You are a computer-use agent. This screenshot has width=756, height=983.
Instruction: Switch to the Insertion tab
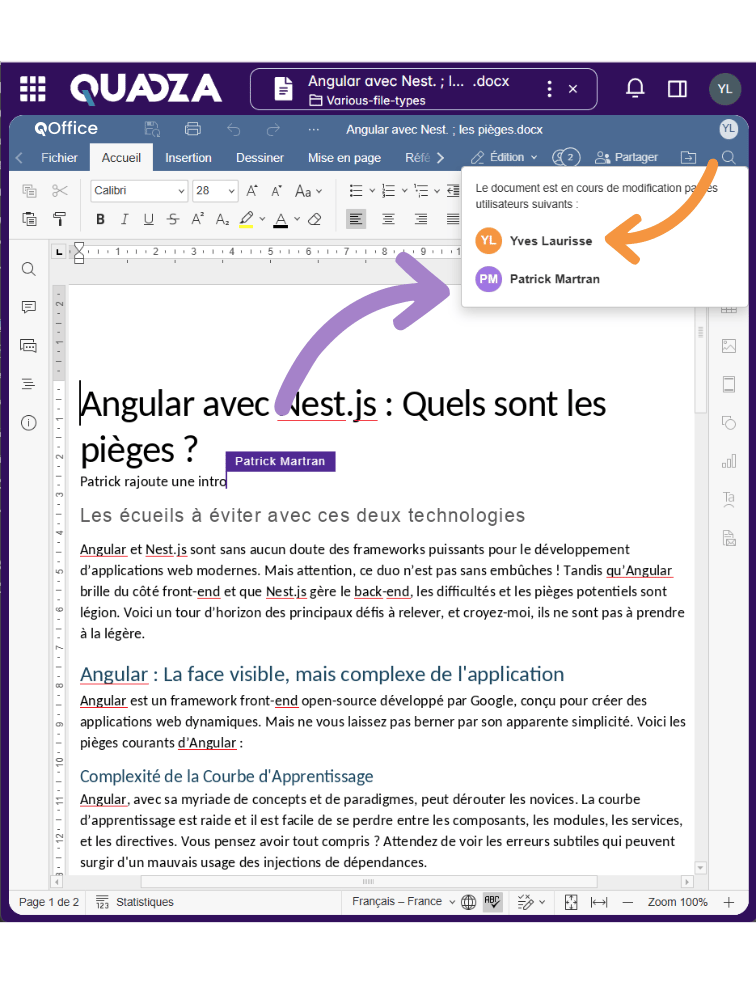click(188, 157)
